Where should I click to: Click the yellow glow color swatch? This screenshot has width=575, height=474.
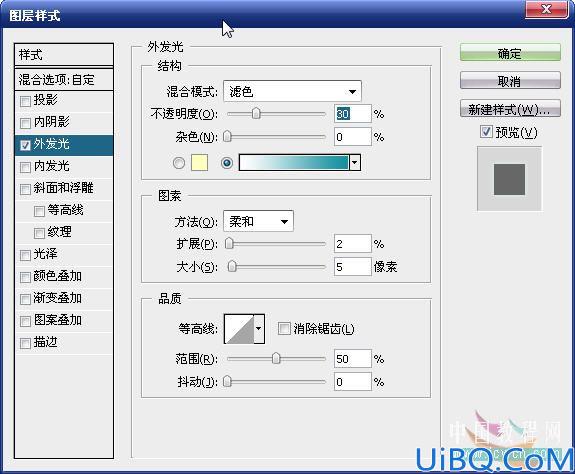coord(199,163)
